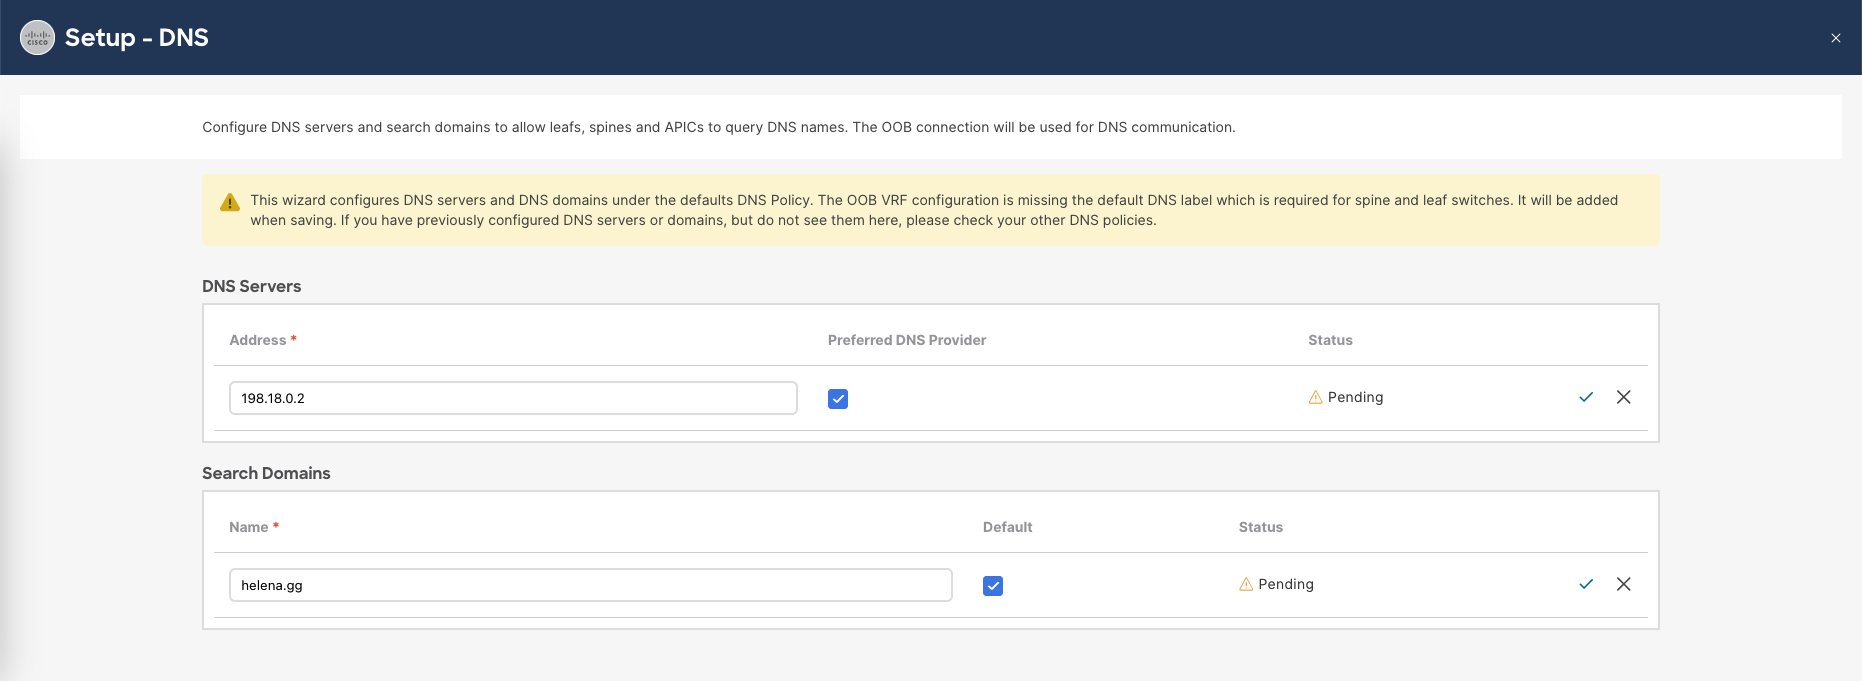
Task: Click the Address column header
Action: pos(258,340)
